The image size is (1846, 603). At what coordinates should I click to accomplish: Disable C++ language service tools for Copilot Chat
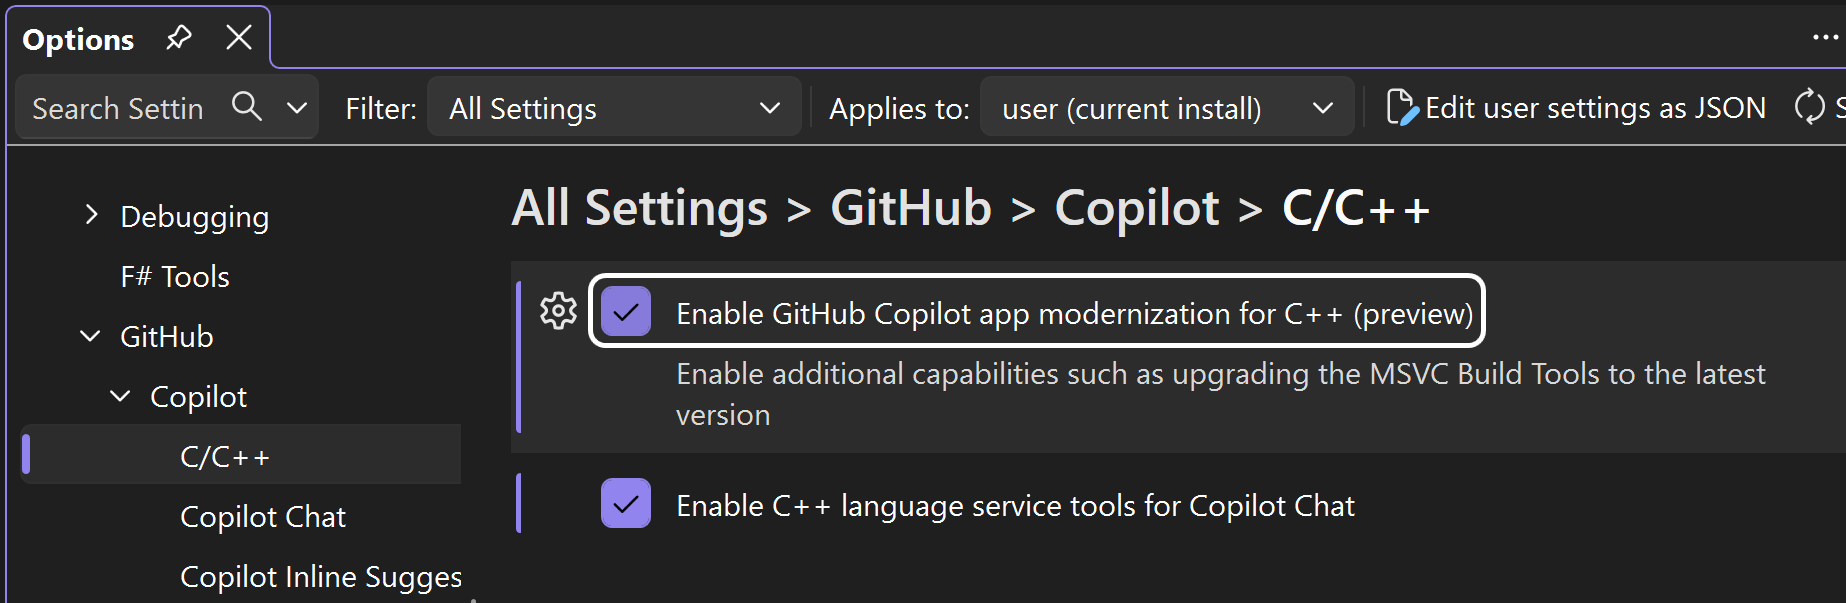626,505
